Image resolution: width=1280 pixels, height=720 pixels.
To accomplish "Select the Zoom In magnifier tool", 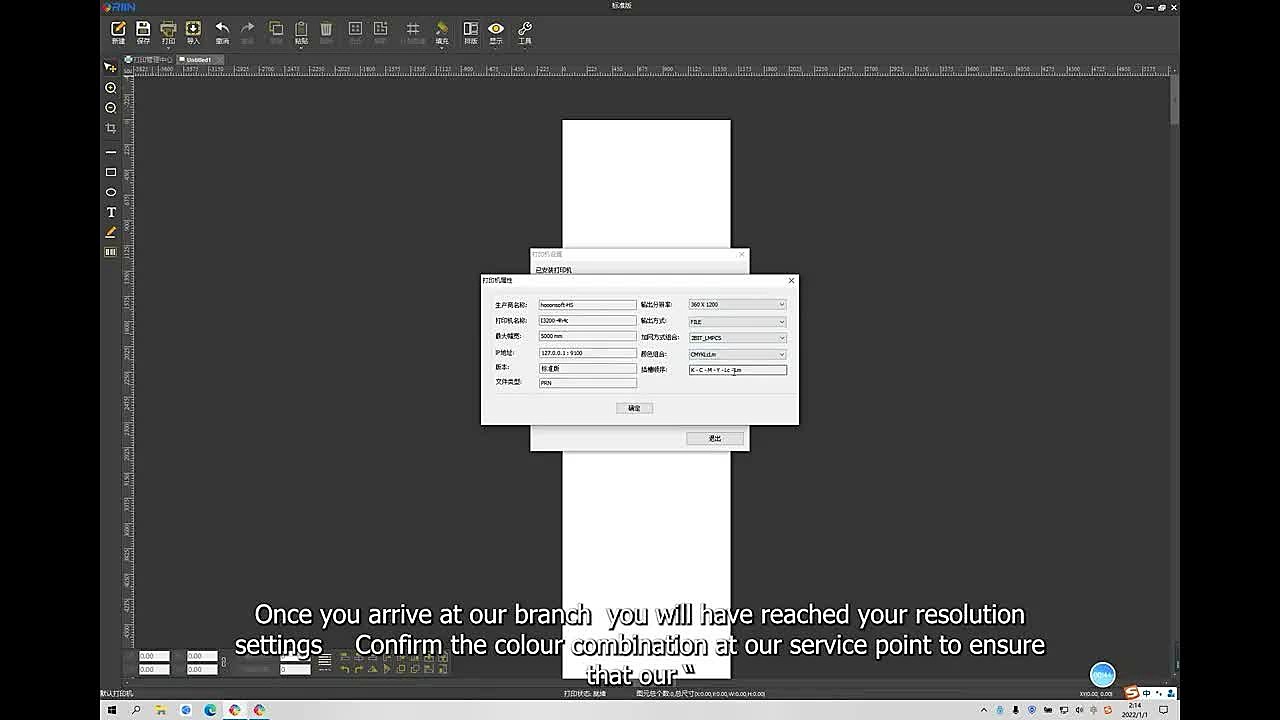I will (111, 88).
